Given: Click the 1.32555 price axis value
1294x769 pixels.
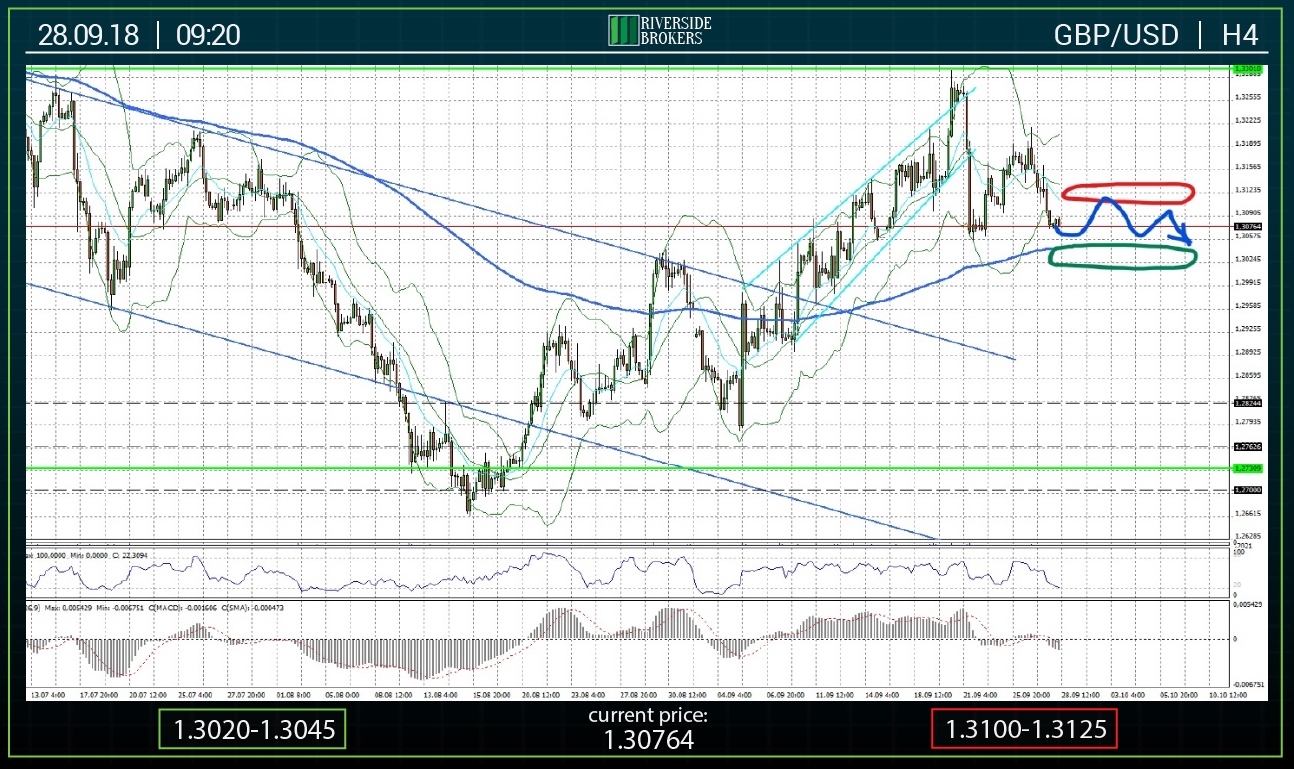Looking at the screenshot, I should [x=1248, y=97].
